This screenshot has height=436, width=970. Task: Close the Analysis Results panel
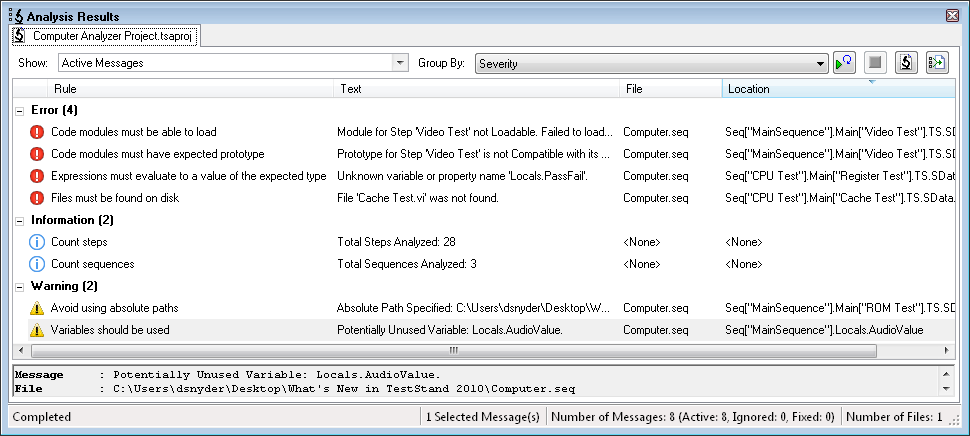[953, 16]
